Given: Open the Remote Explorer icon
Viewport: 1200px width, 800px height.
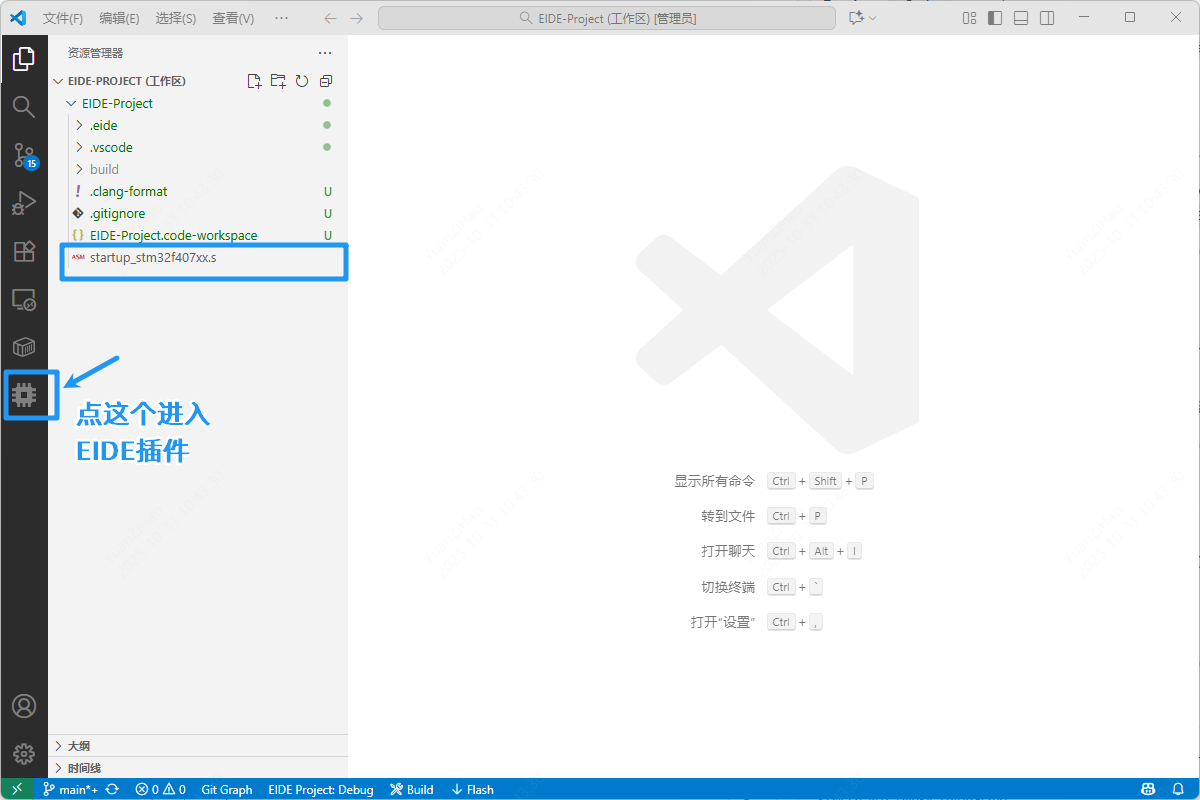Looking at the screenshot, I should click(24, 299).
